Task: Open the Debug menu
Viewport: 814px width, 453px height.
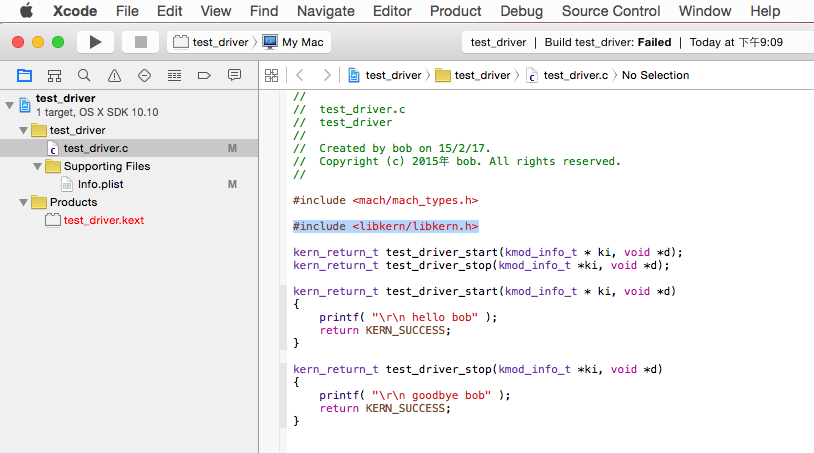Action: tap(521, 11)
